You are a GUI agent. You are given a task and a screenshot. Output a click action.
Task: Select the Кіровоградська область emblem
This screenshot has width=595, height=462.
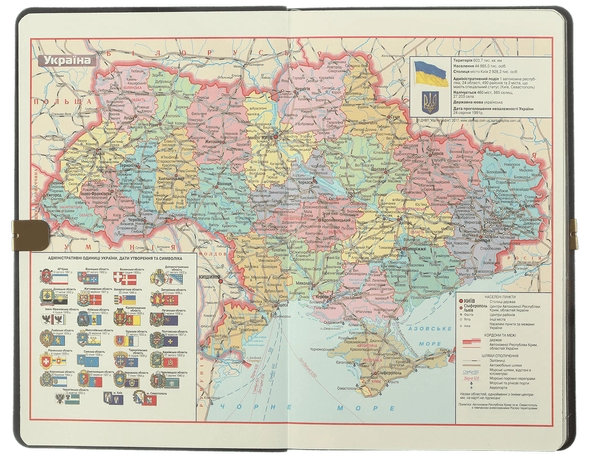pyautogui.click(x=120, y=317)
